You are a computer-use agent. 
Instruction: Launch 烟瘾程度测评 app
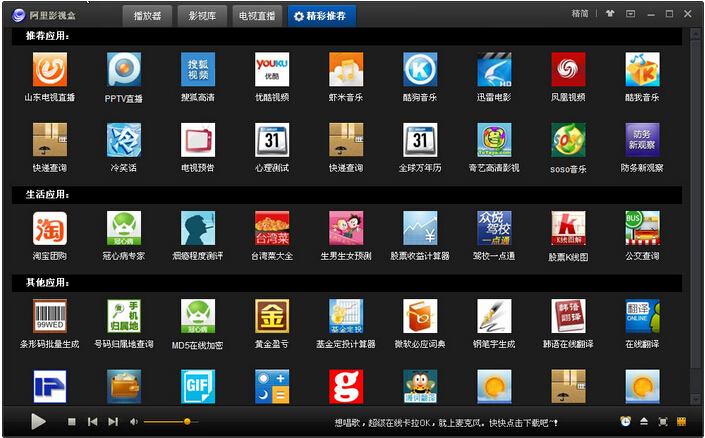[198, 228]
